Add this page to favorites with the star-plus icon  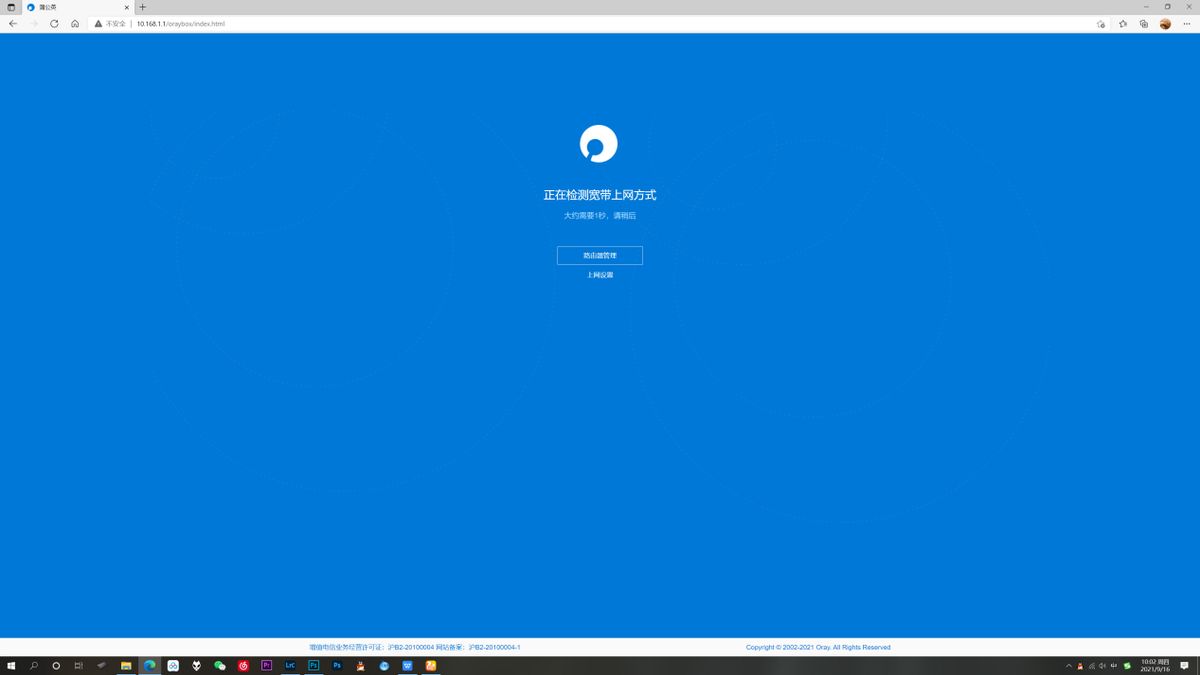tap(1101, 23)
